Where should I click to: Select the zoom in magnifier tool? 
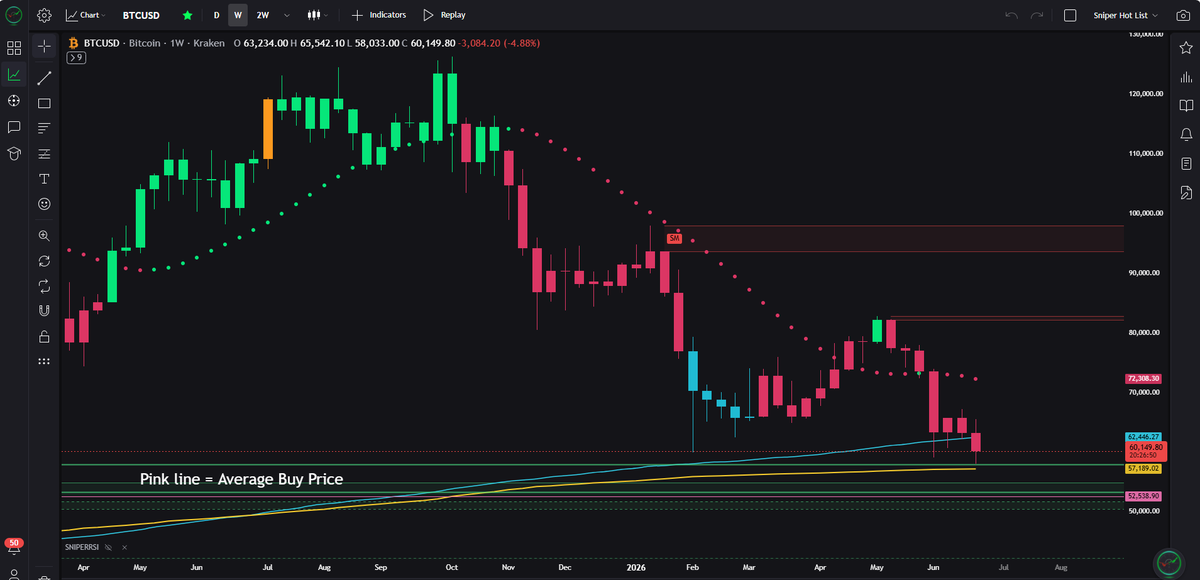[x=44, y=236]
